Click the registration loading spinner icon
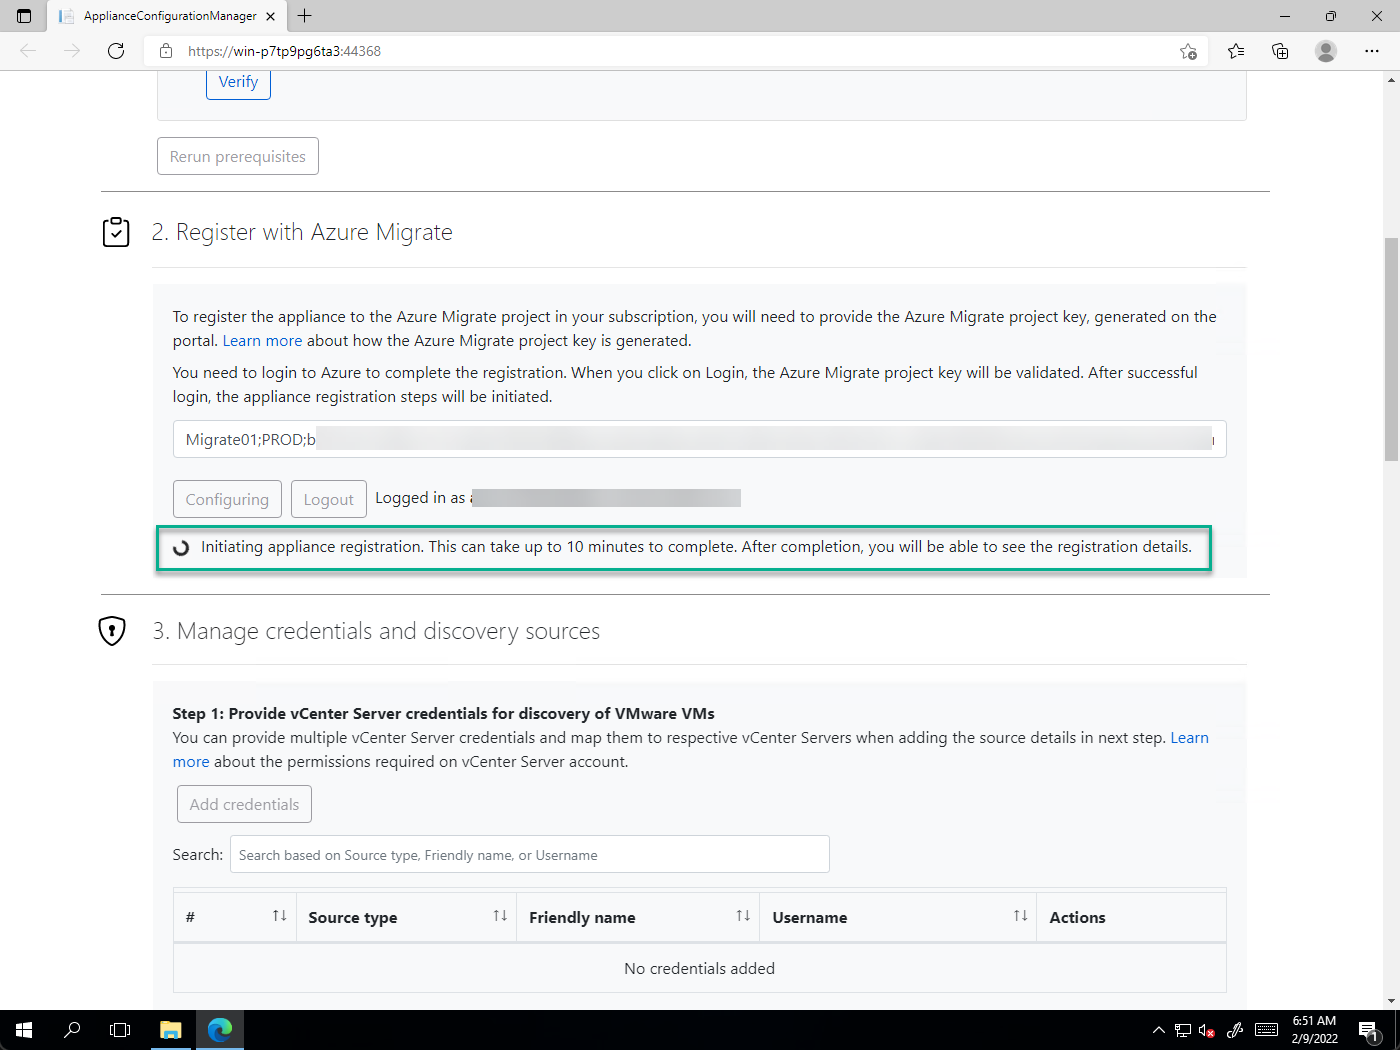Viewport: 1400px width, 1050px height. click(x=181, y=548)
